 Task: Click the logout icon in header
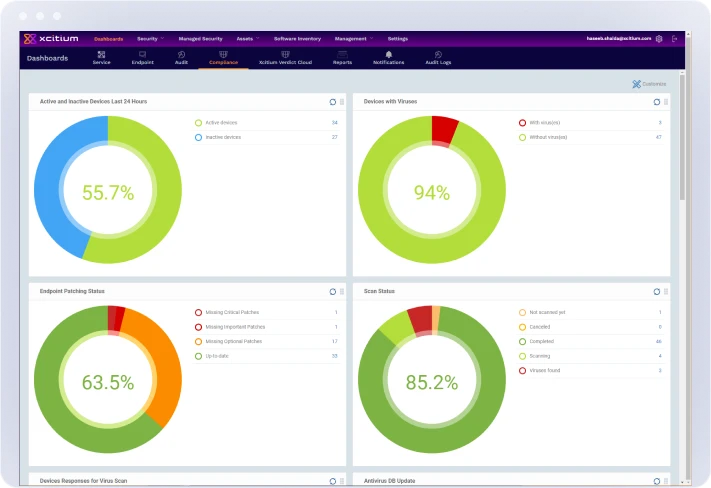pyautogui.click(x=675, y=38)
